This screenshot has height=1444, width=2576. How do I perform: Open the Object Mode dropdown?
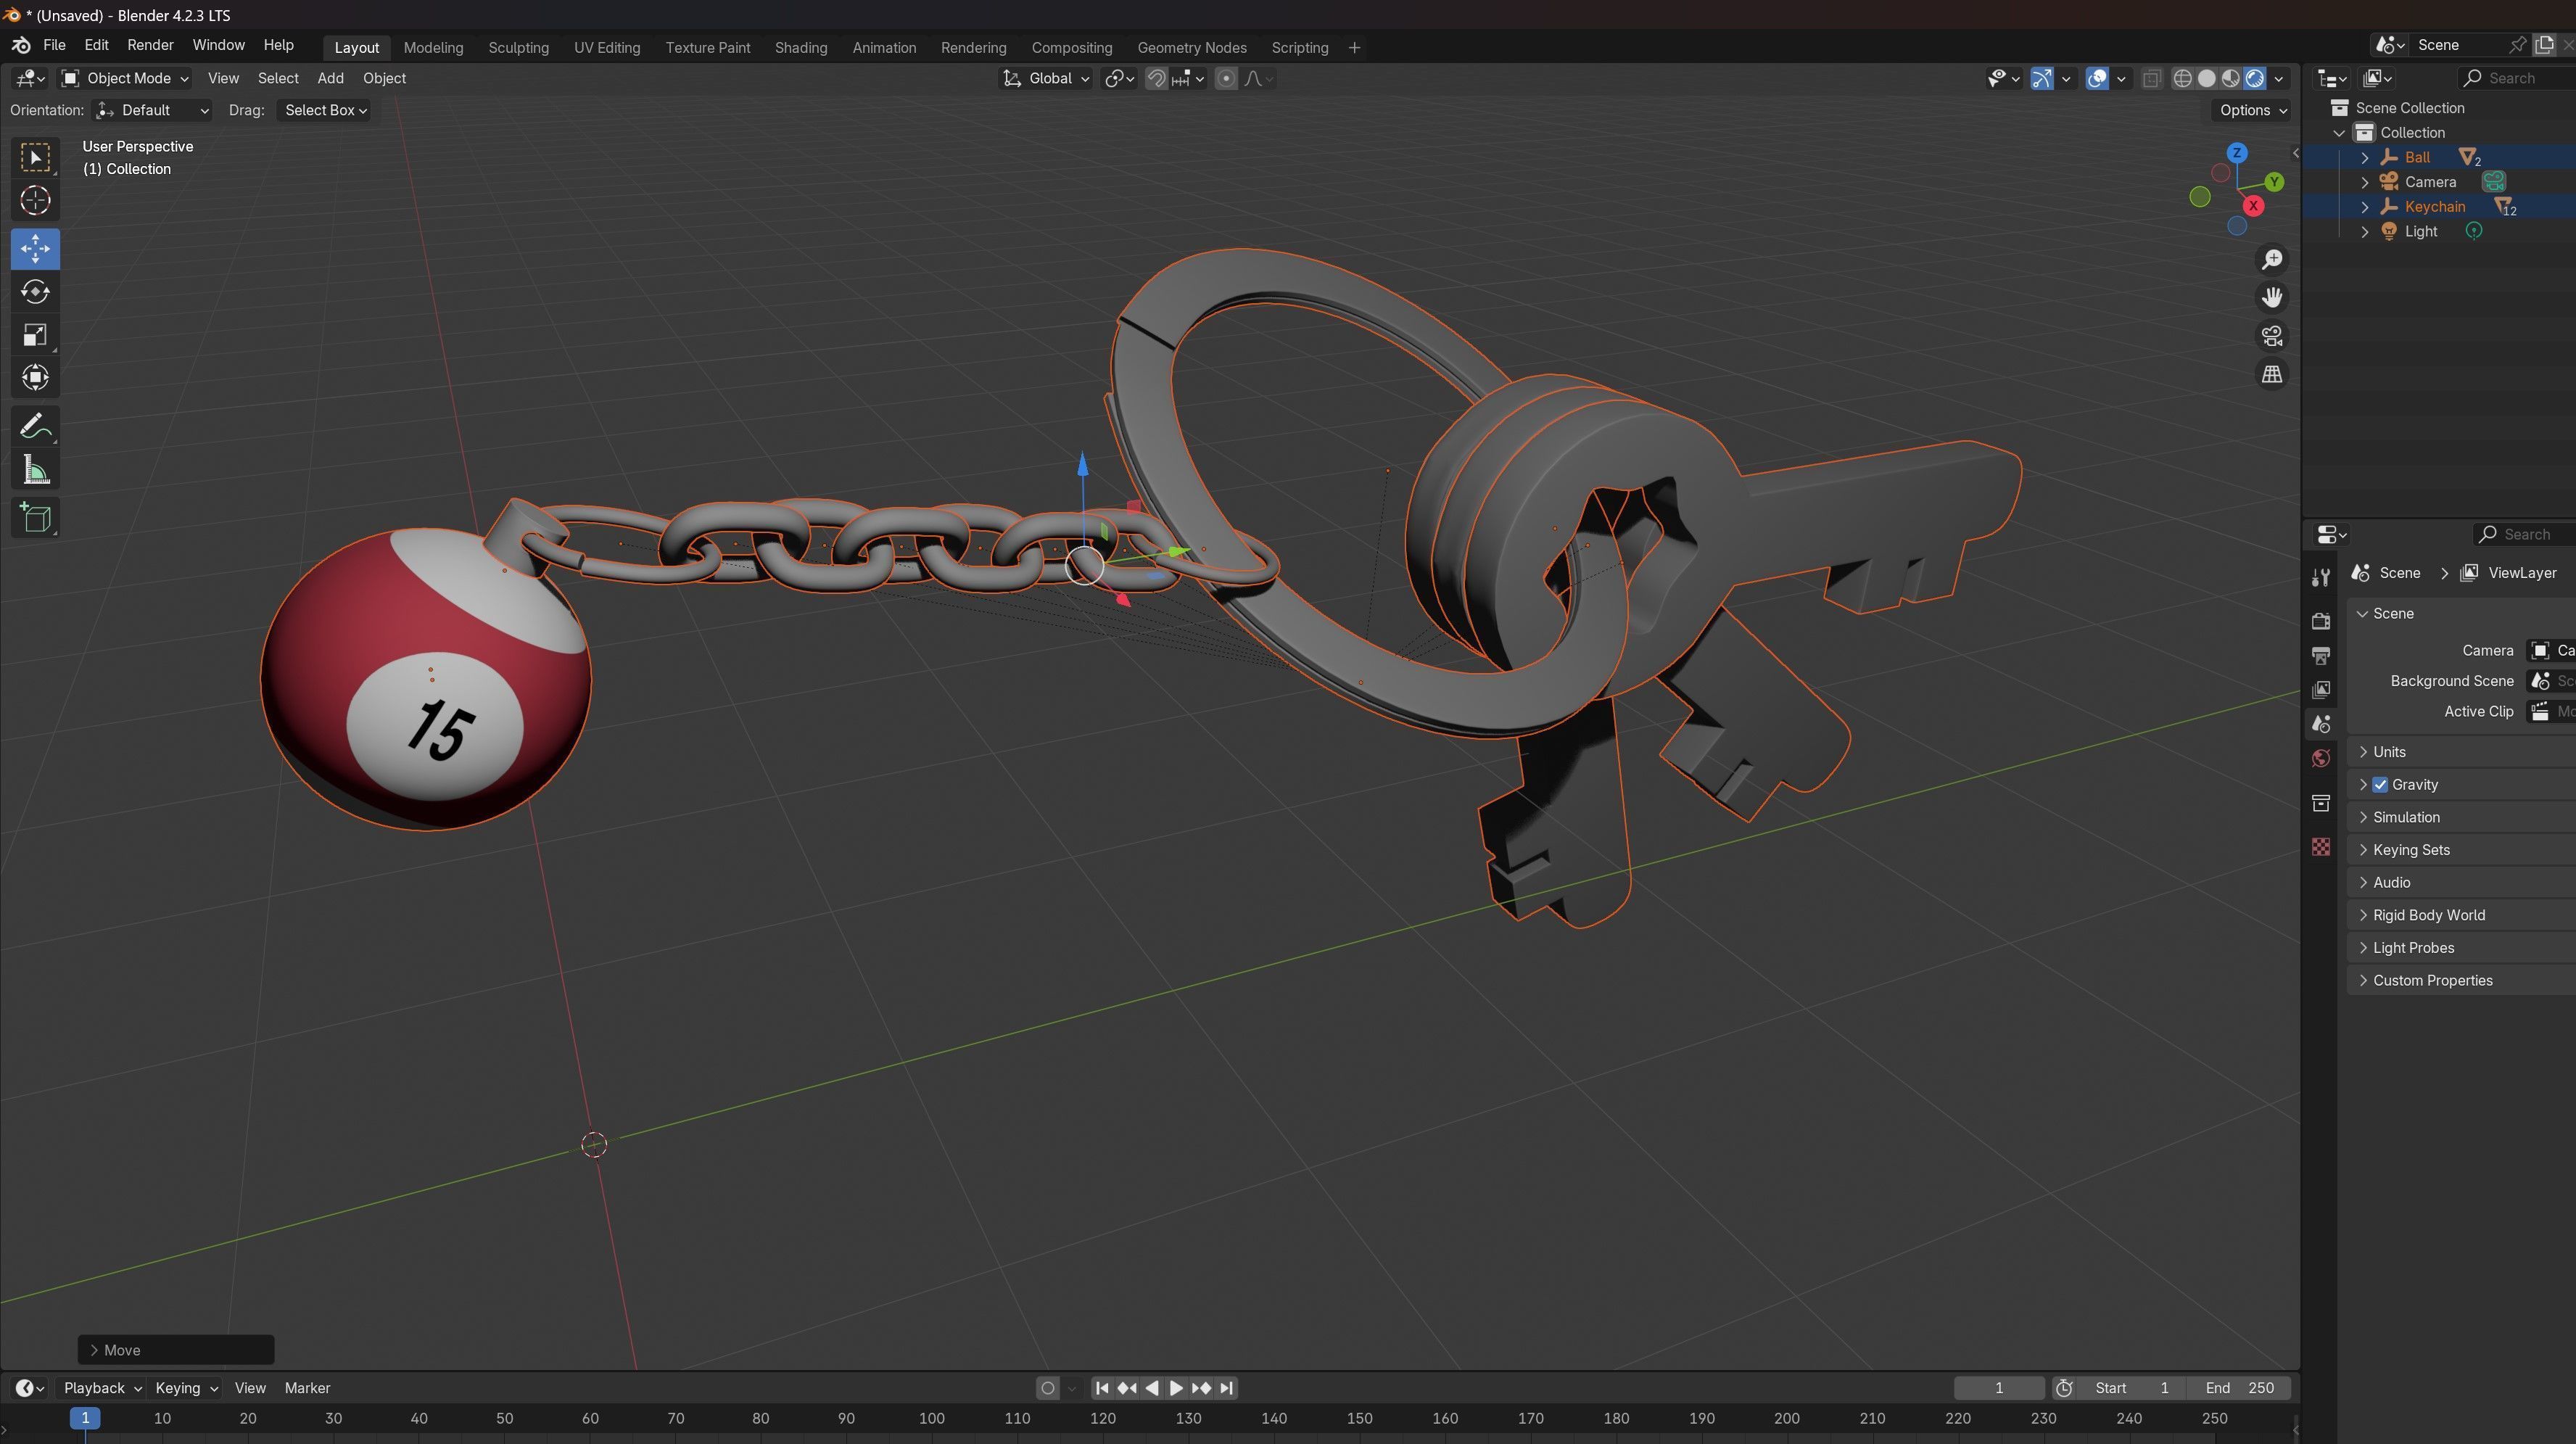point(125,78)
